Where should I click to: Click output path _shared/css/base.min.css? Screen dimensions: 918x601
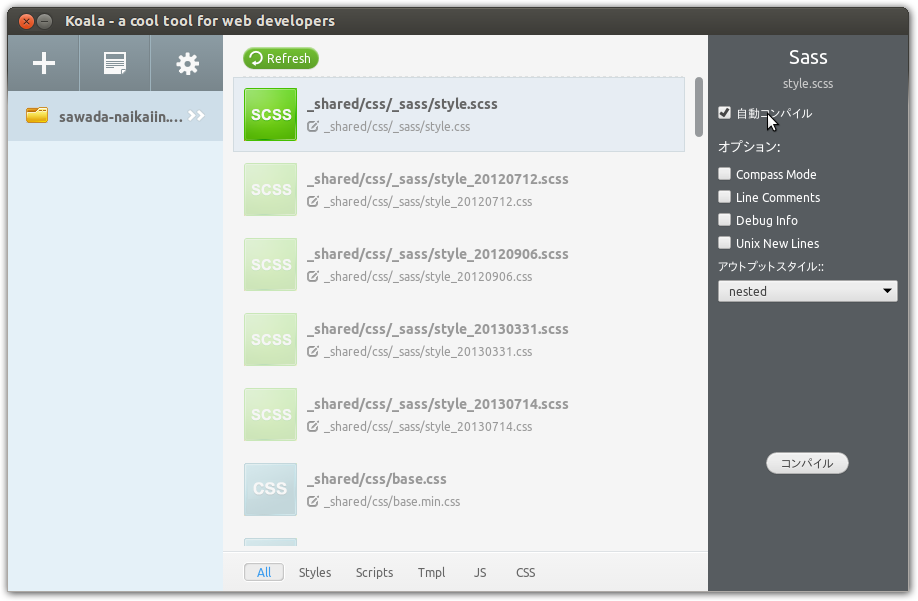pyautogui.click(x=392, y=502)
